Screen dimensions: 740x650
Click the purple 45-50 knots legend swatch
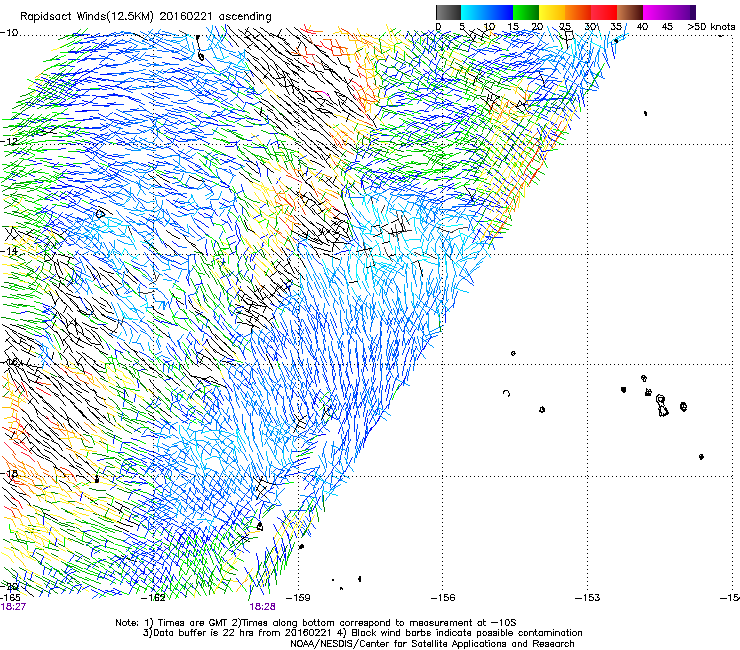(x=682, y=12)
